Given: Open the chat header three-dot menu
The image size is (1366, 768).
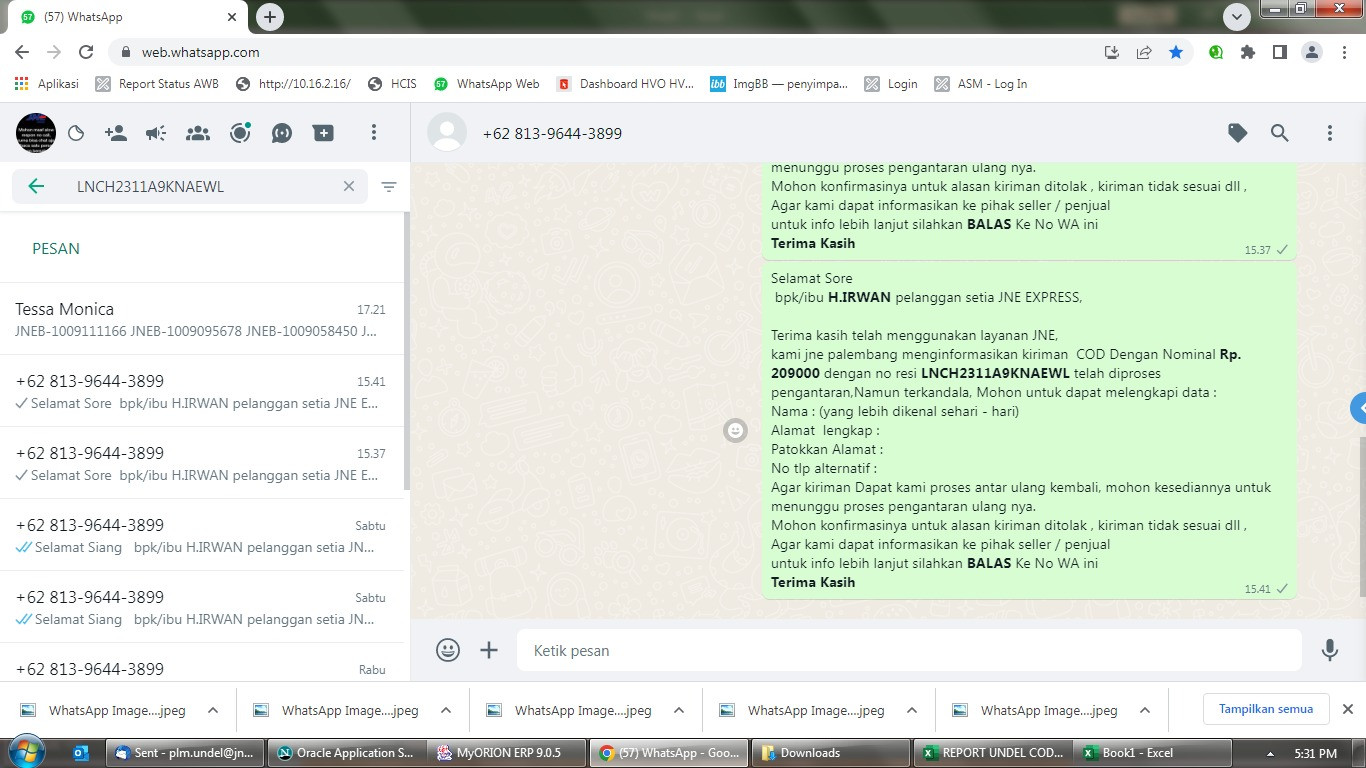Looking at the screenshot, I should [x=1330, y=133].
